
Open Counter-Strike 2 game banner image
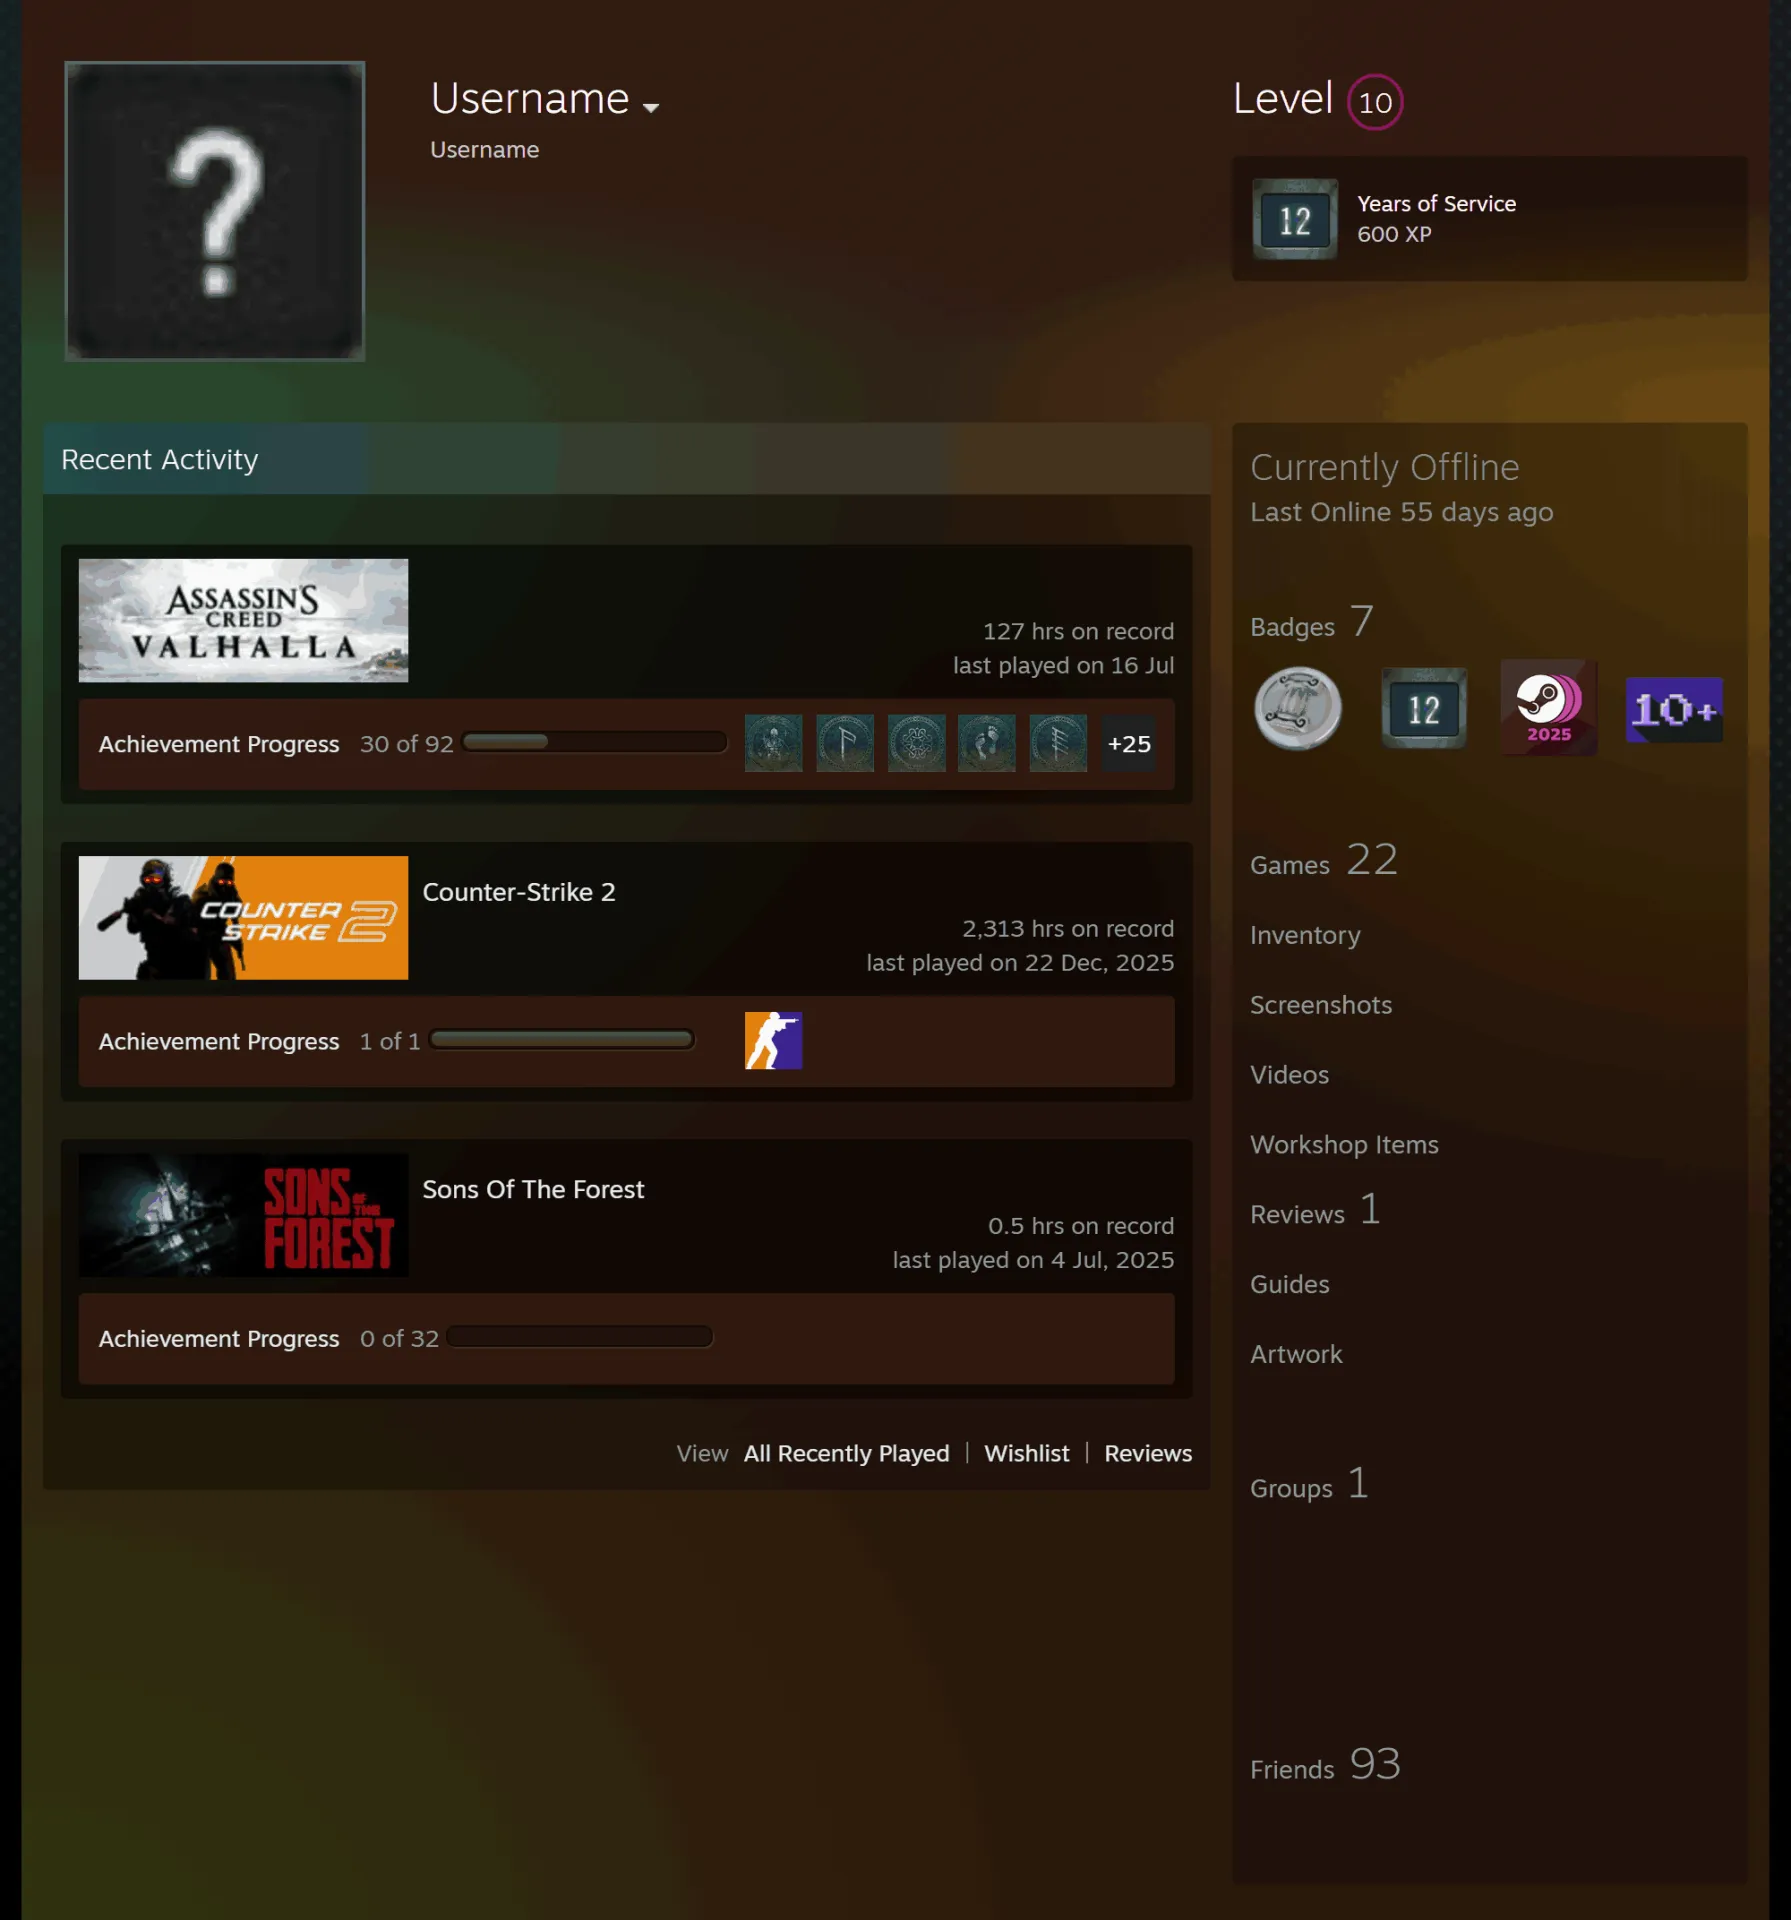pos(243,917)
